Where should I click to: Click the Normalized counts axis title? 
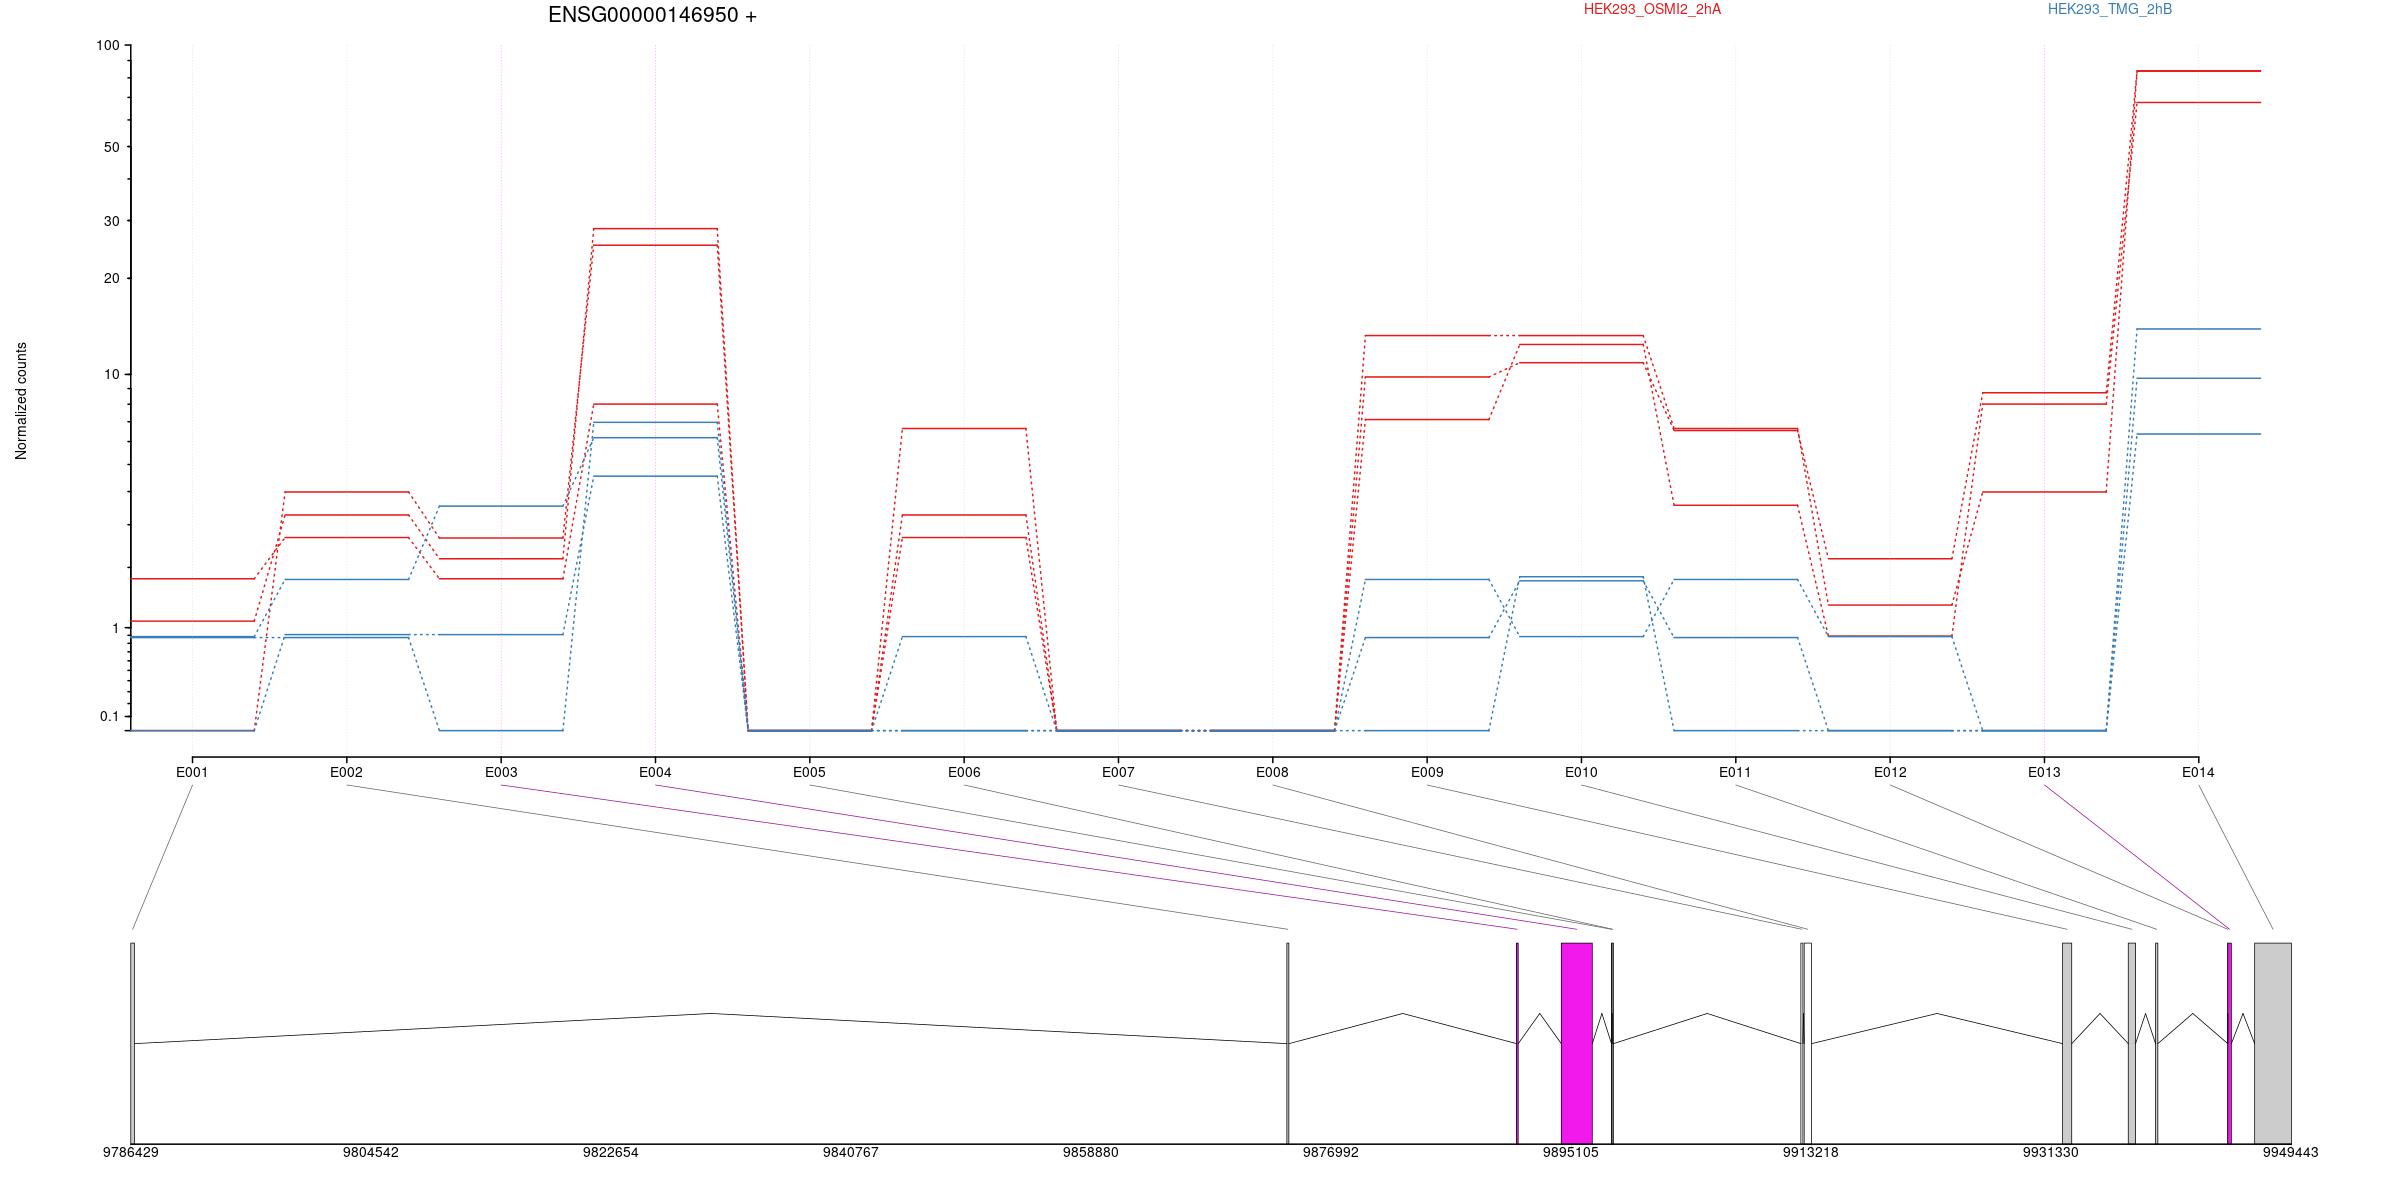(x=21, y=401)
